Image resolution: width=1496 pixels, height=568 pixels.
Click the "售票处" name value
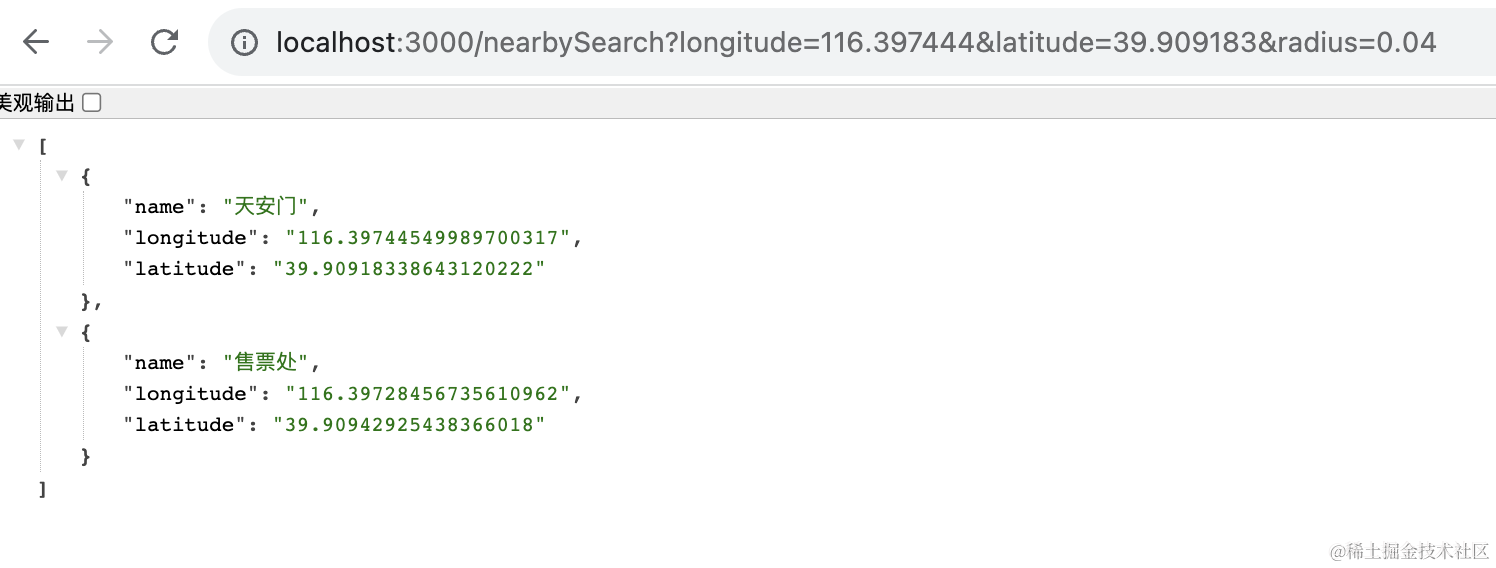[266, 363]
